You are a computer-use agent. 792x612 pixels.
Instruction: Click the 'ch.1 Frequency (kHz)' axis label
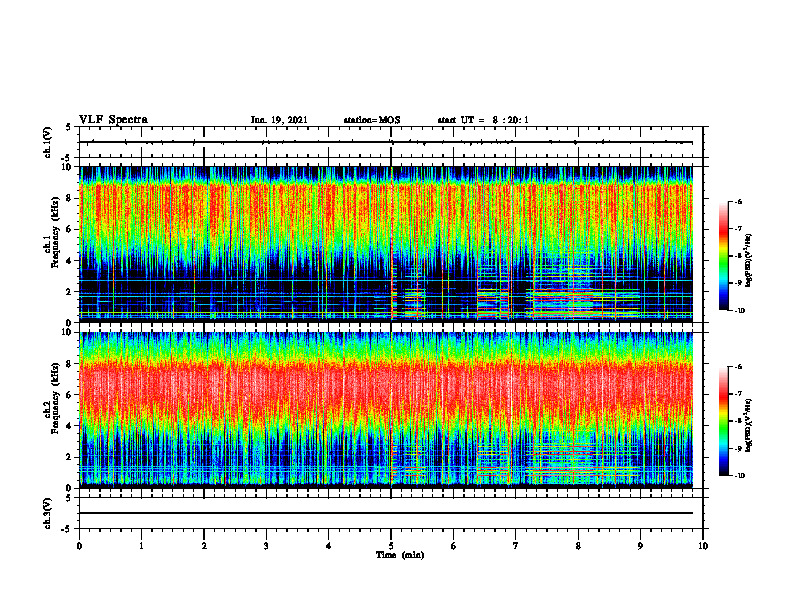[x=52, y=232]
